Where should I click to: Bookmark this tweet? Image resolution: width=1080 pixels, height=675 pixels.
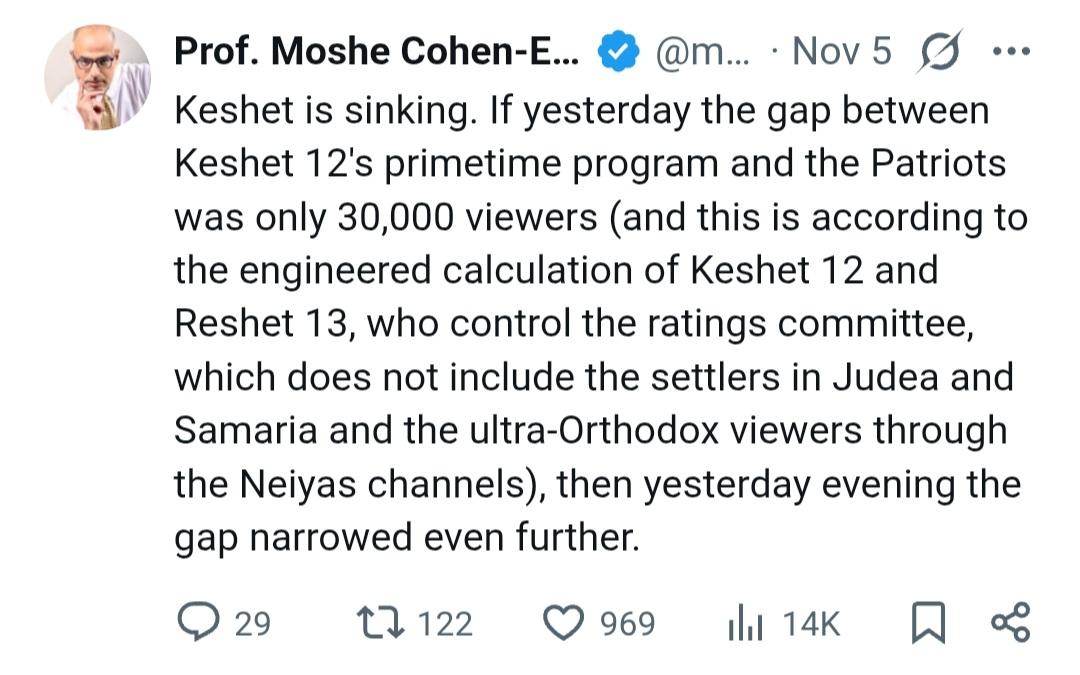point(928,623)
